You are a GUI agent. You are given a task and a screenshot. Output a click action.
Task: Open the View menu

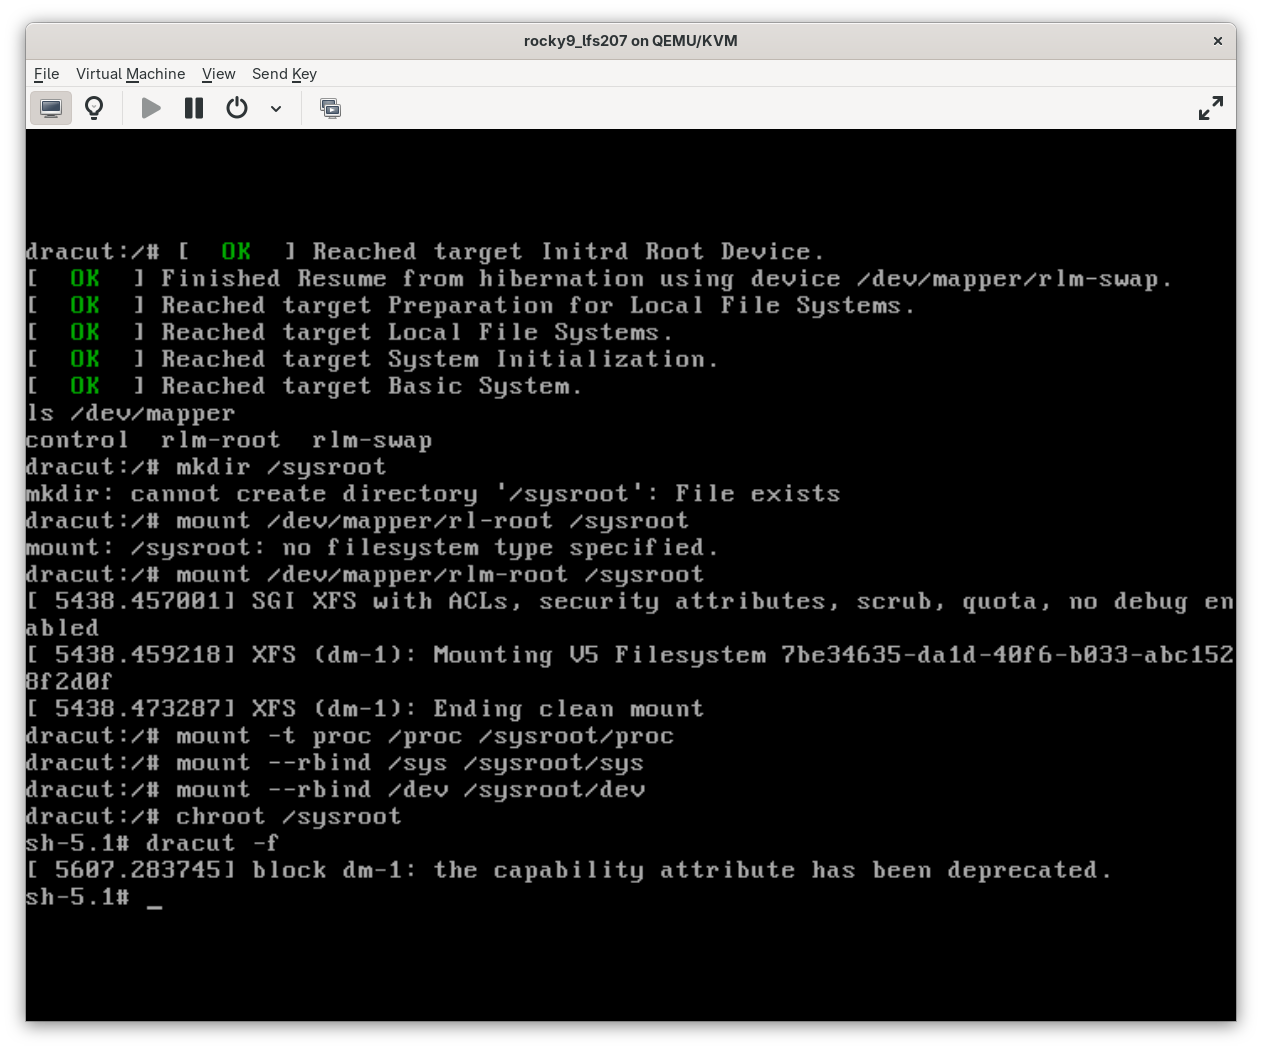point(218,74)
